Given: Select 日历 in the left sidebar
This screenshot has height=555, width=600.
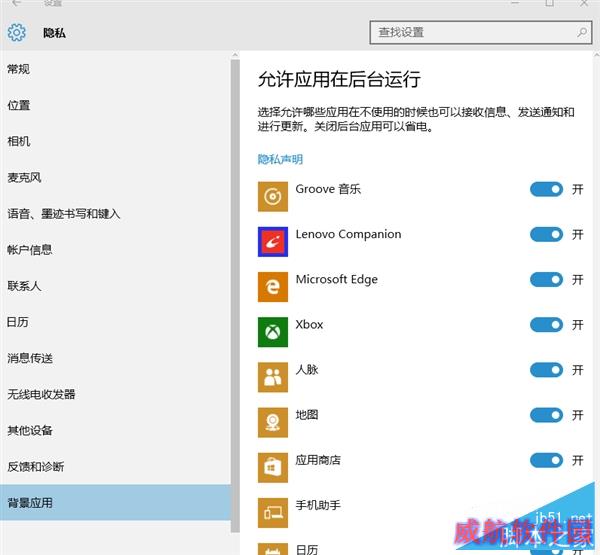Looking at the screenshot, I should coord(115,322).
